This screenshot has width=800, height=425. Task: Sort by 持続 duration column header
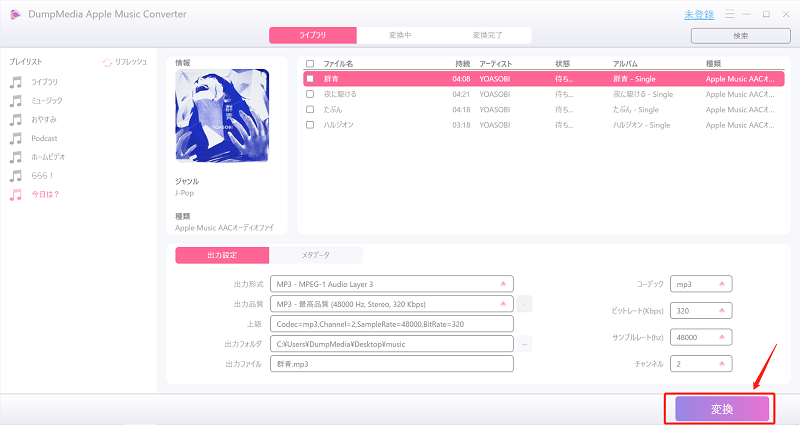click(463, 64)
